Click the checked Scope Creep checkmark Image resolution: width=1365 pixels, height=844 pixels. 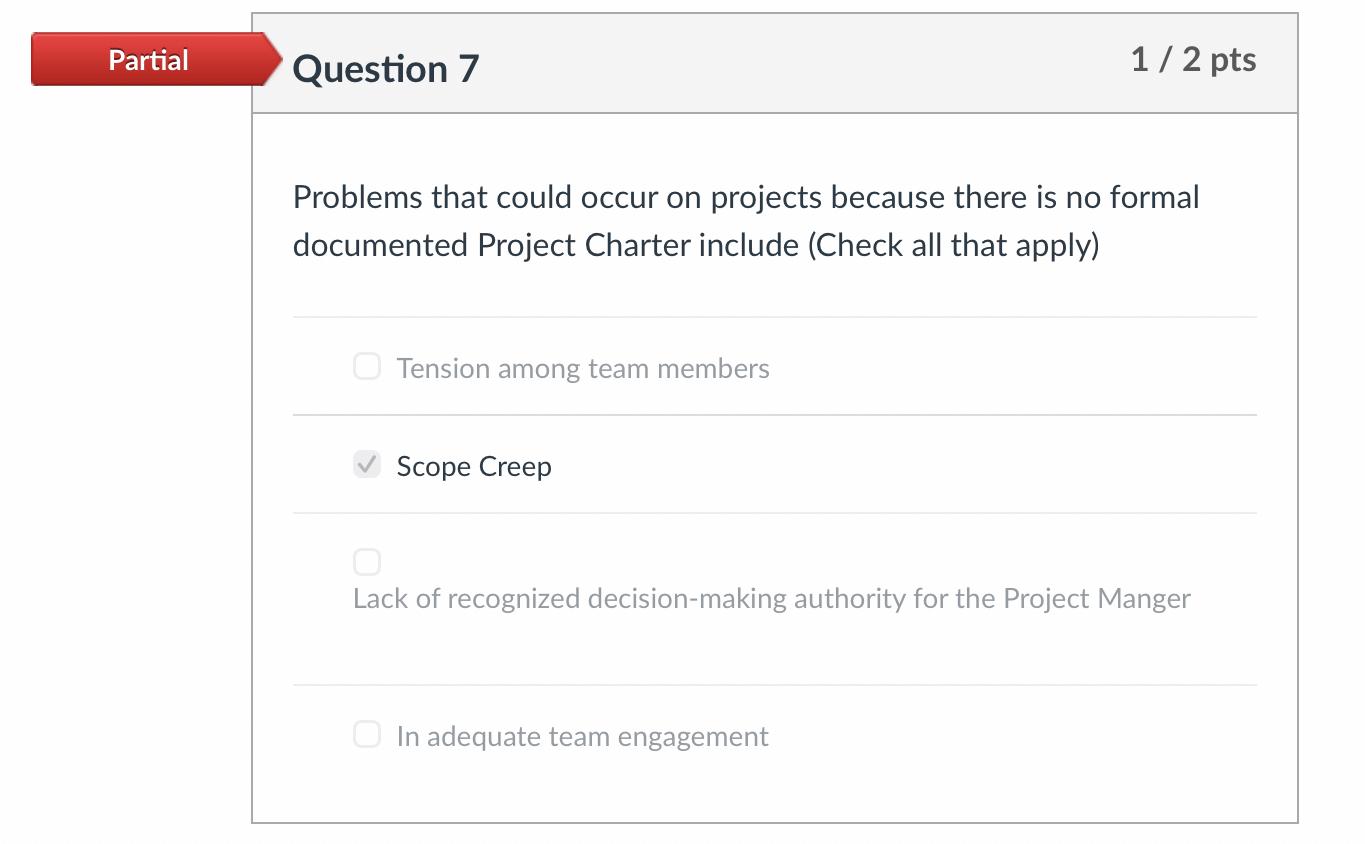point(366,464)
